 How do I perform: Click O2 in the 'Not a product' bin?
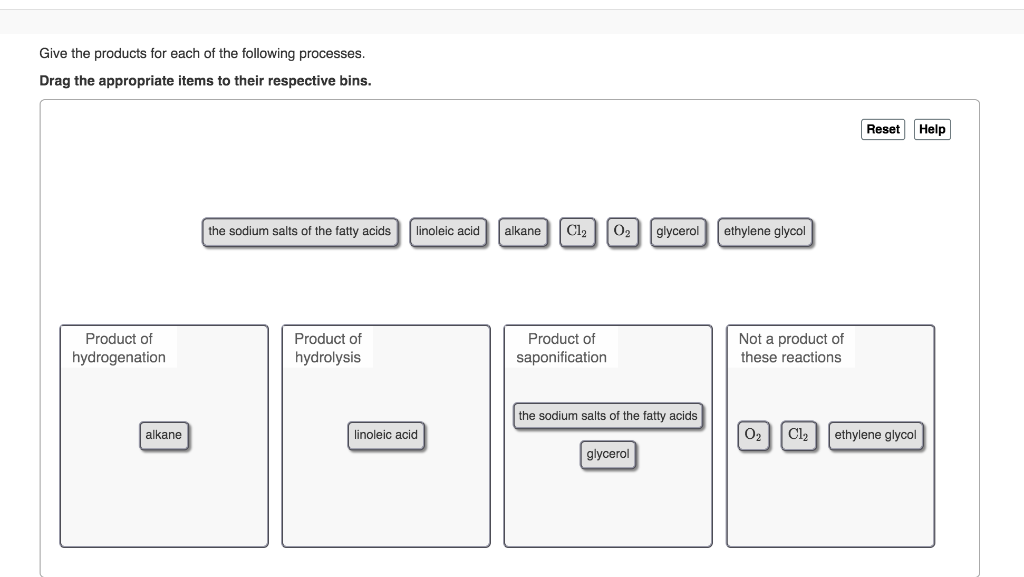pos(753,435)
